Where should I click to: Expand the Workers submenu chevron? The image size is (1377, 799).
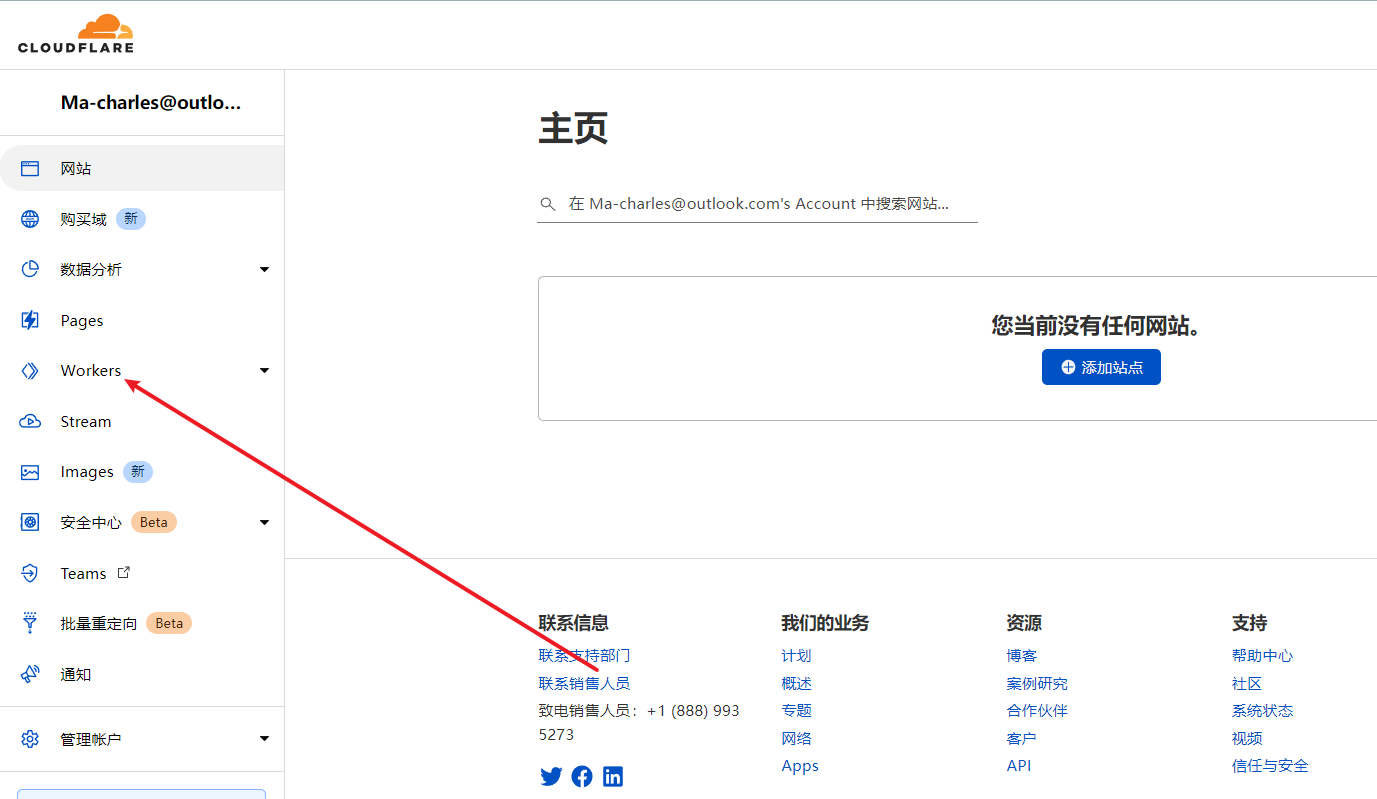coord(264,370)
